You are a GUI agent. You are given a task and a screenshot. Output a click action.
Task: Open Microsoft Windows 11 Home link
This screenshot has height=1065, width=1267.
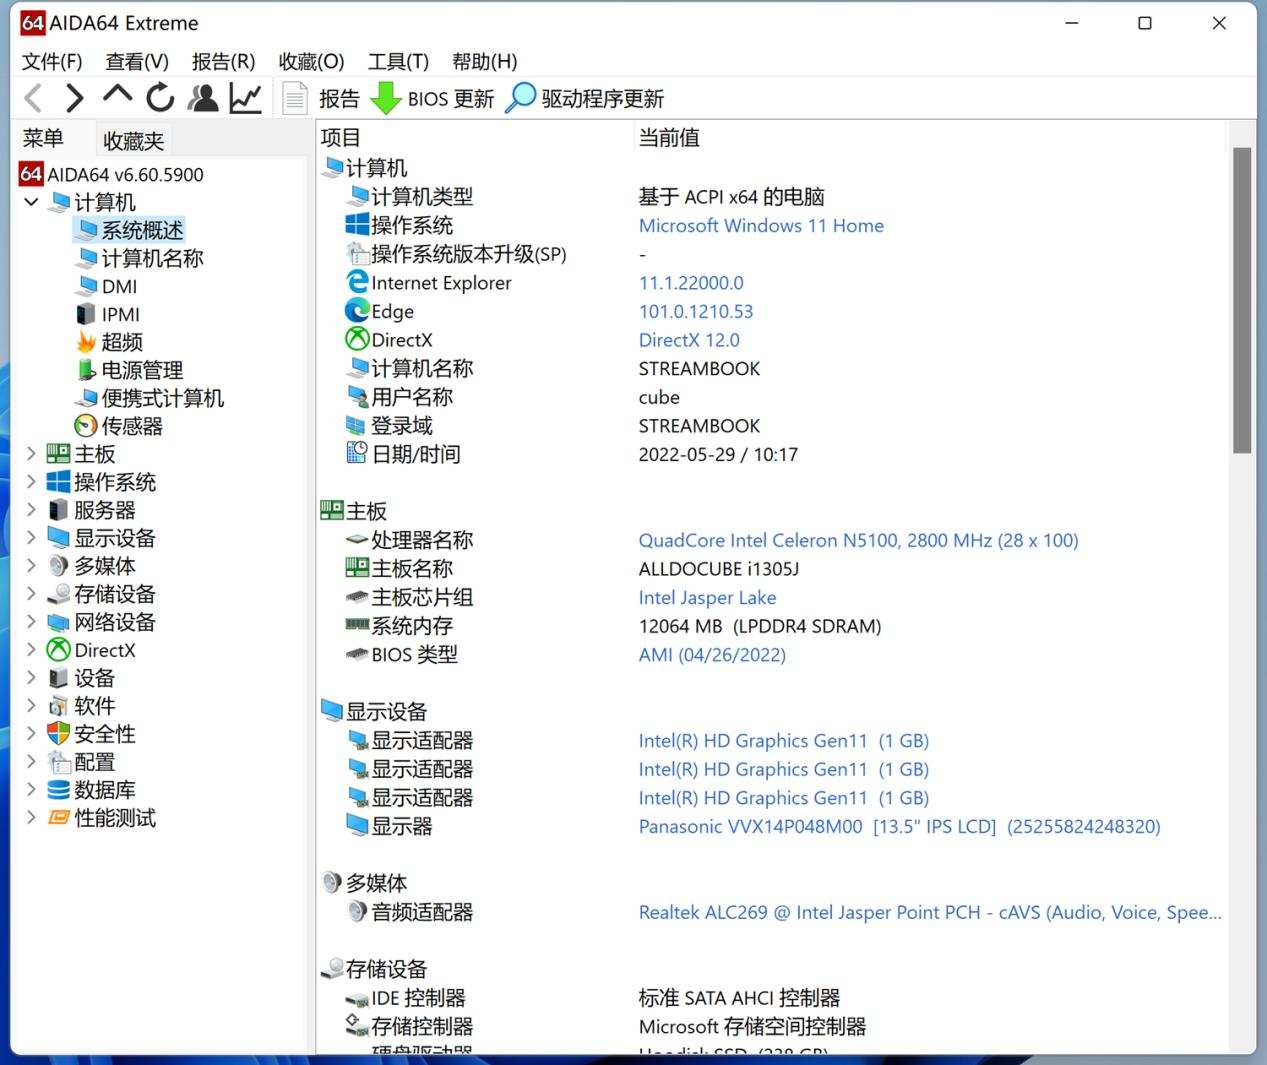point(761,225)
